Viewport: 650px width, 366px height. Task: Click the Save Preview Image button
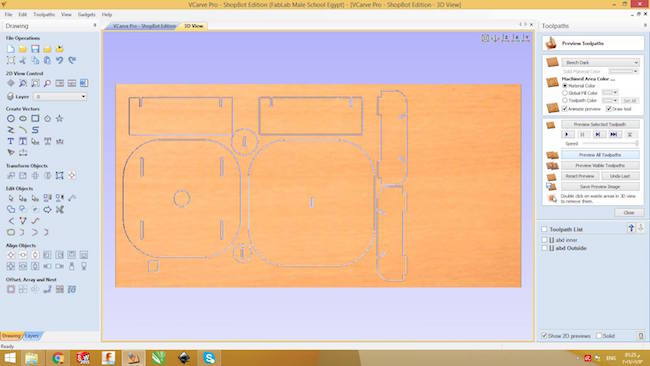pos(600,187)
